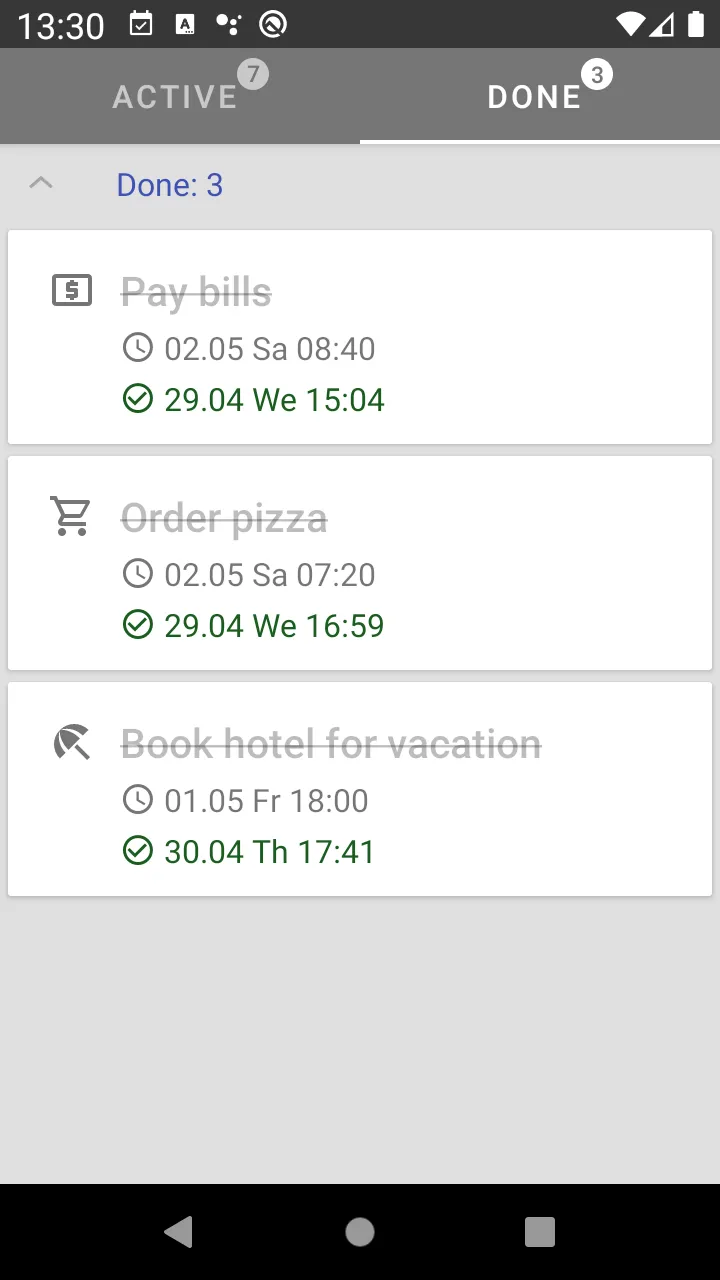The width and height of the screenshot is (720, 1280).
Task: Open the Book hotel for vacation task
Action: [x=331, y=744]
